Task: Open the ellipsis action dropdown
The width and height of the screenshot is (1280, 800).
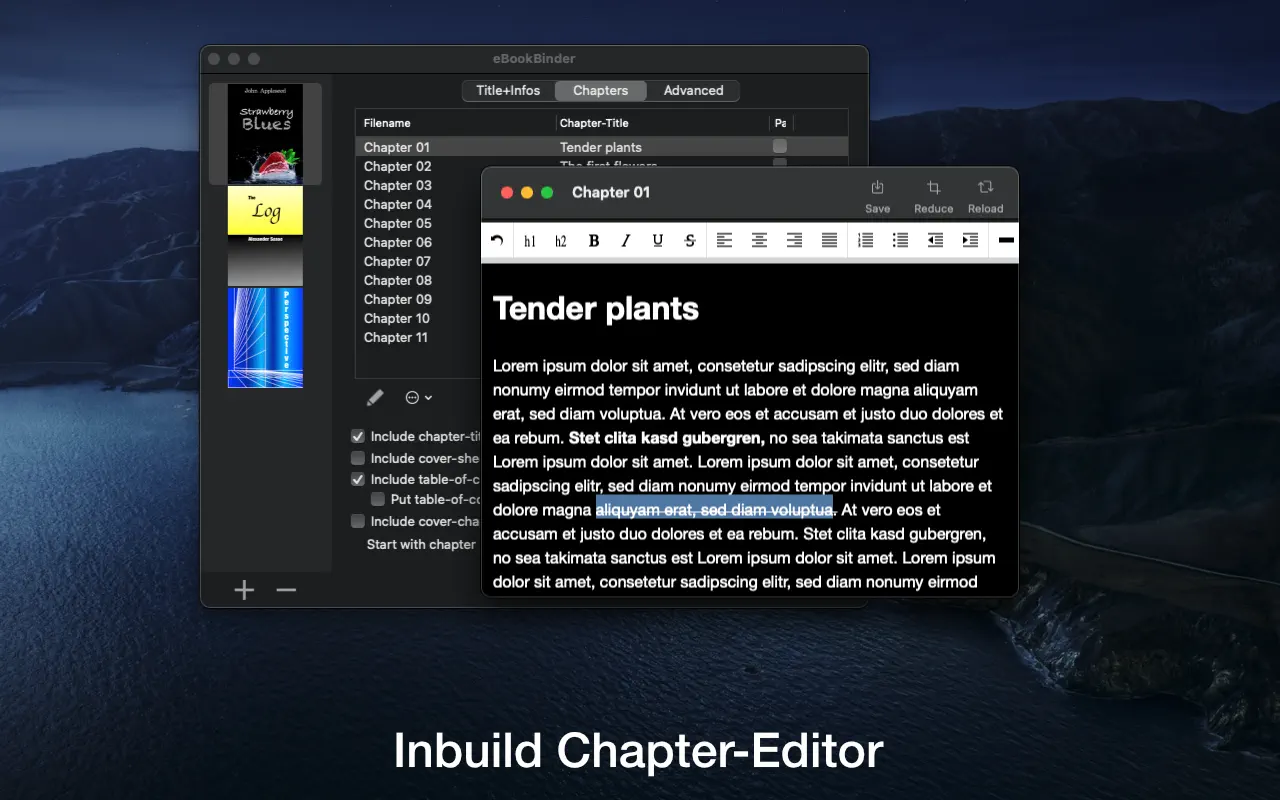Action: coord(418,398)
